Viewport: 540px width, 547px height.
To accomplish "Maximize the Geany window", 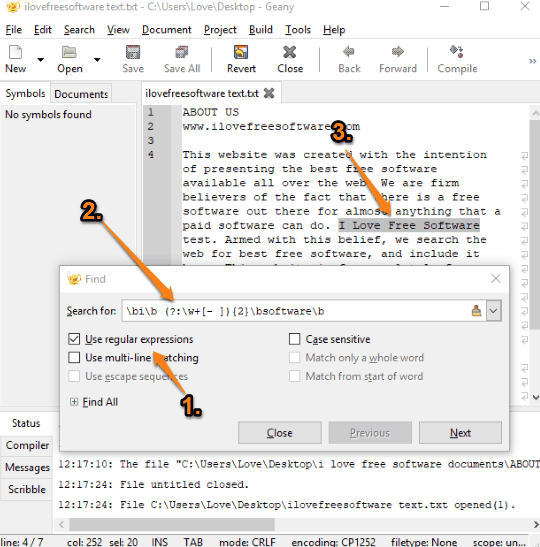I will coord(484,6).
